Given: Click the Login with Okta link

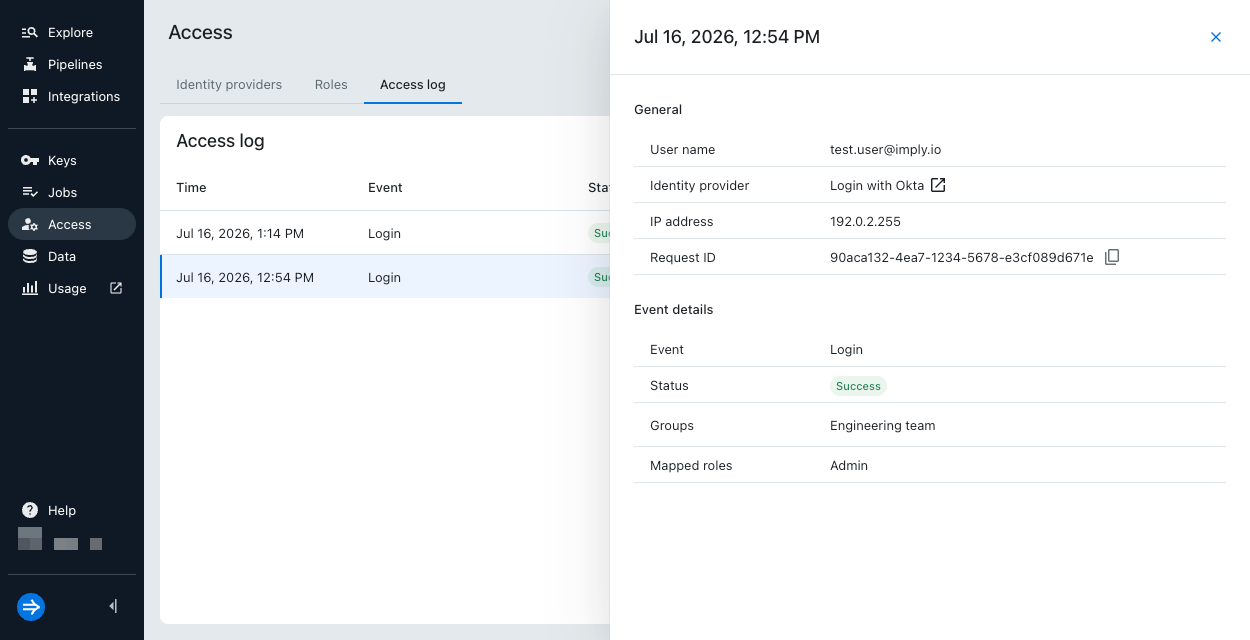Looking at the screenshot, I should (877, 185).
